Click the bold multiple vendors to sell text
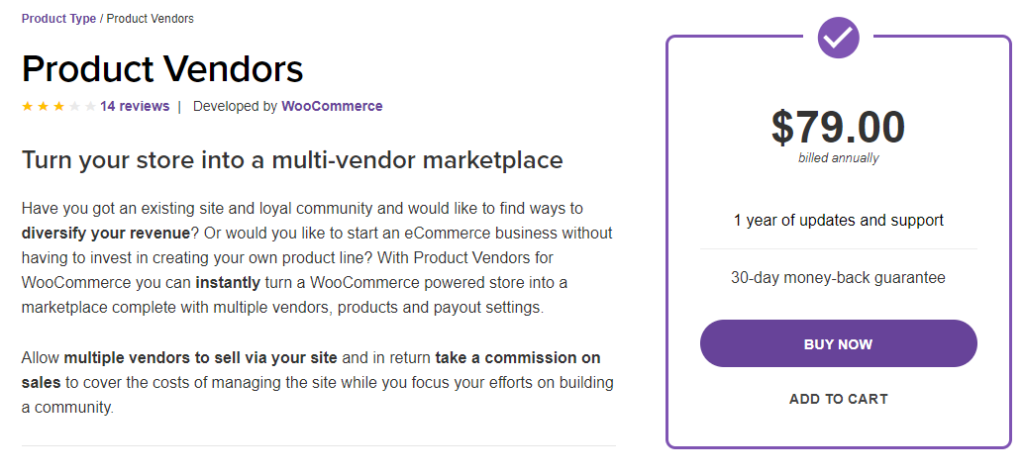Screen dimensions: 1024x475 [x=200, y=358]
